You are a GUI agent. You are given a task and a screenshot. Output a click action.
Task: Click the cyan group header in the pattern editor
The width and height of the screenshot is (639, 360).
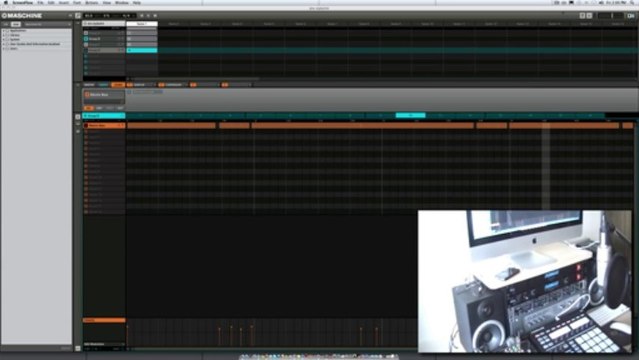click(104, 116)
